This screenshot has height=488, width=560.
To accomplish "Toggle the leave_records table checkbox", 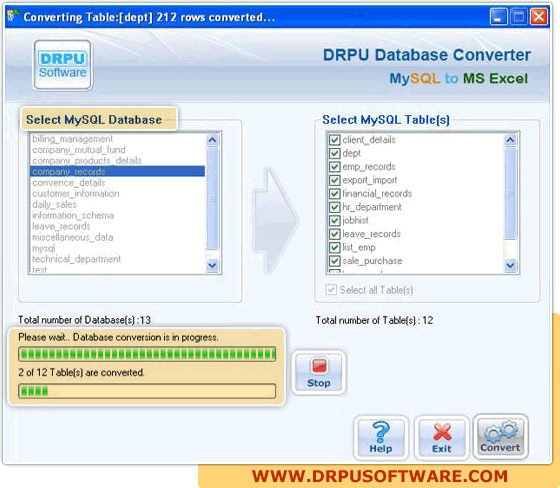I will coord(334,234).
